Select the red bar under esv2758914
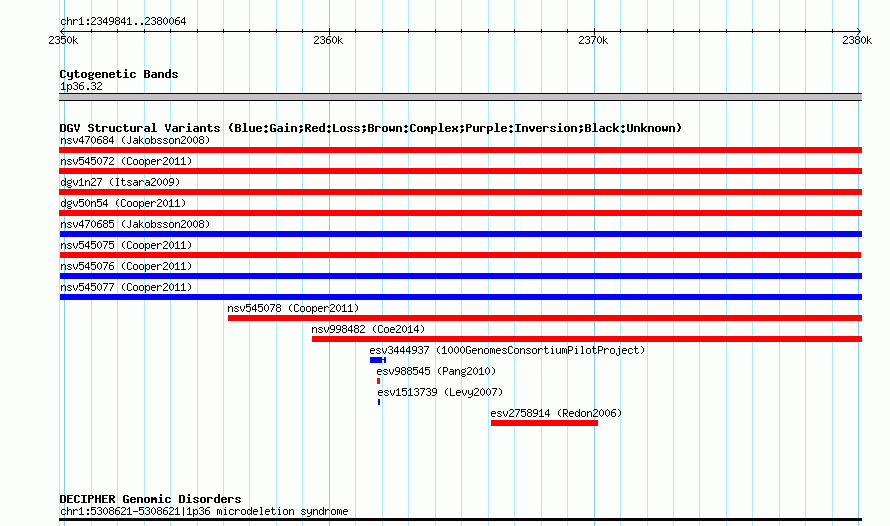The height and width of the screenshot is (526, 890). [544, 423]
